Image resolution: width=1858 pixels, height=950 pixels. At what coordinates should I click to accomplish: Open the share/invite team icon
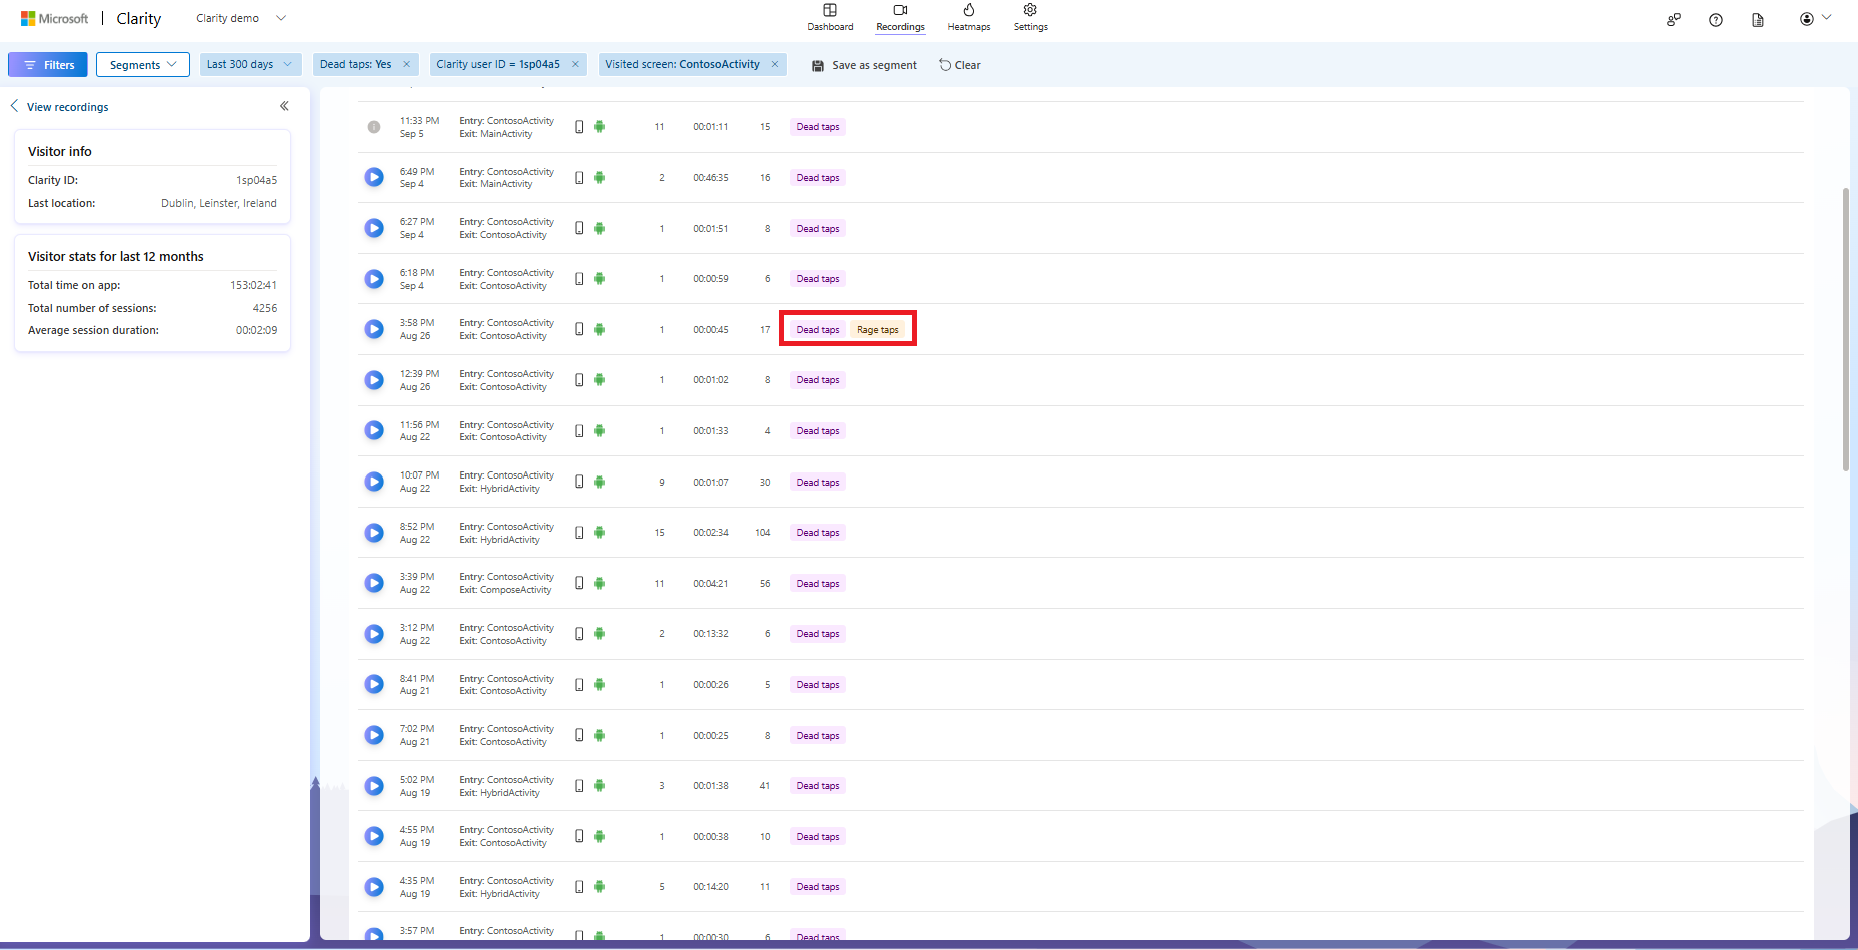(x=1674, y=19)
